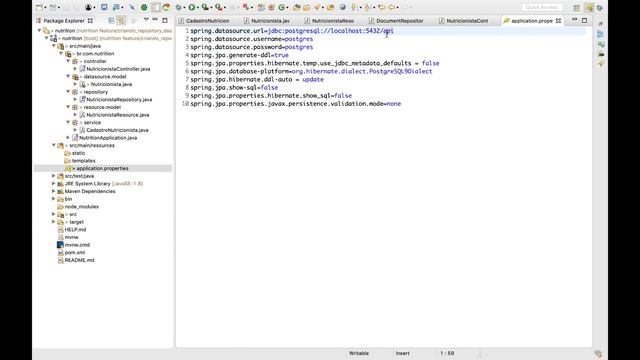Minimize the editor area
640x360 pixels.
[x=574, y=20]
